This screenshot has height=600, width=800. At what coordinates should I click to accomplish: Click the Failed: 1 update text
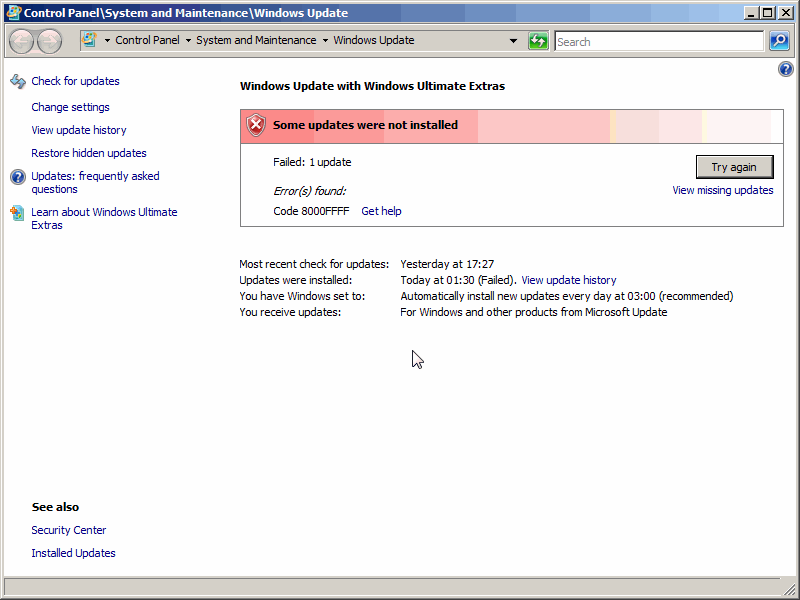pos(312,162)
